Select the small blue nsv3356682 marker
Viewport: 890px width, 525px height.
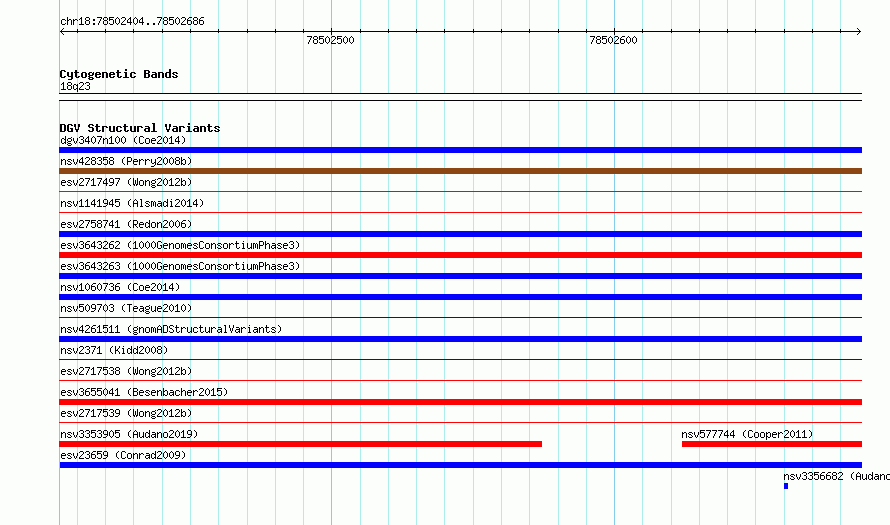point(786,486)
